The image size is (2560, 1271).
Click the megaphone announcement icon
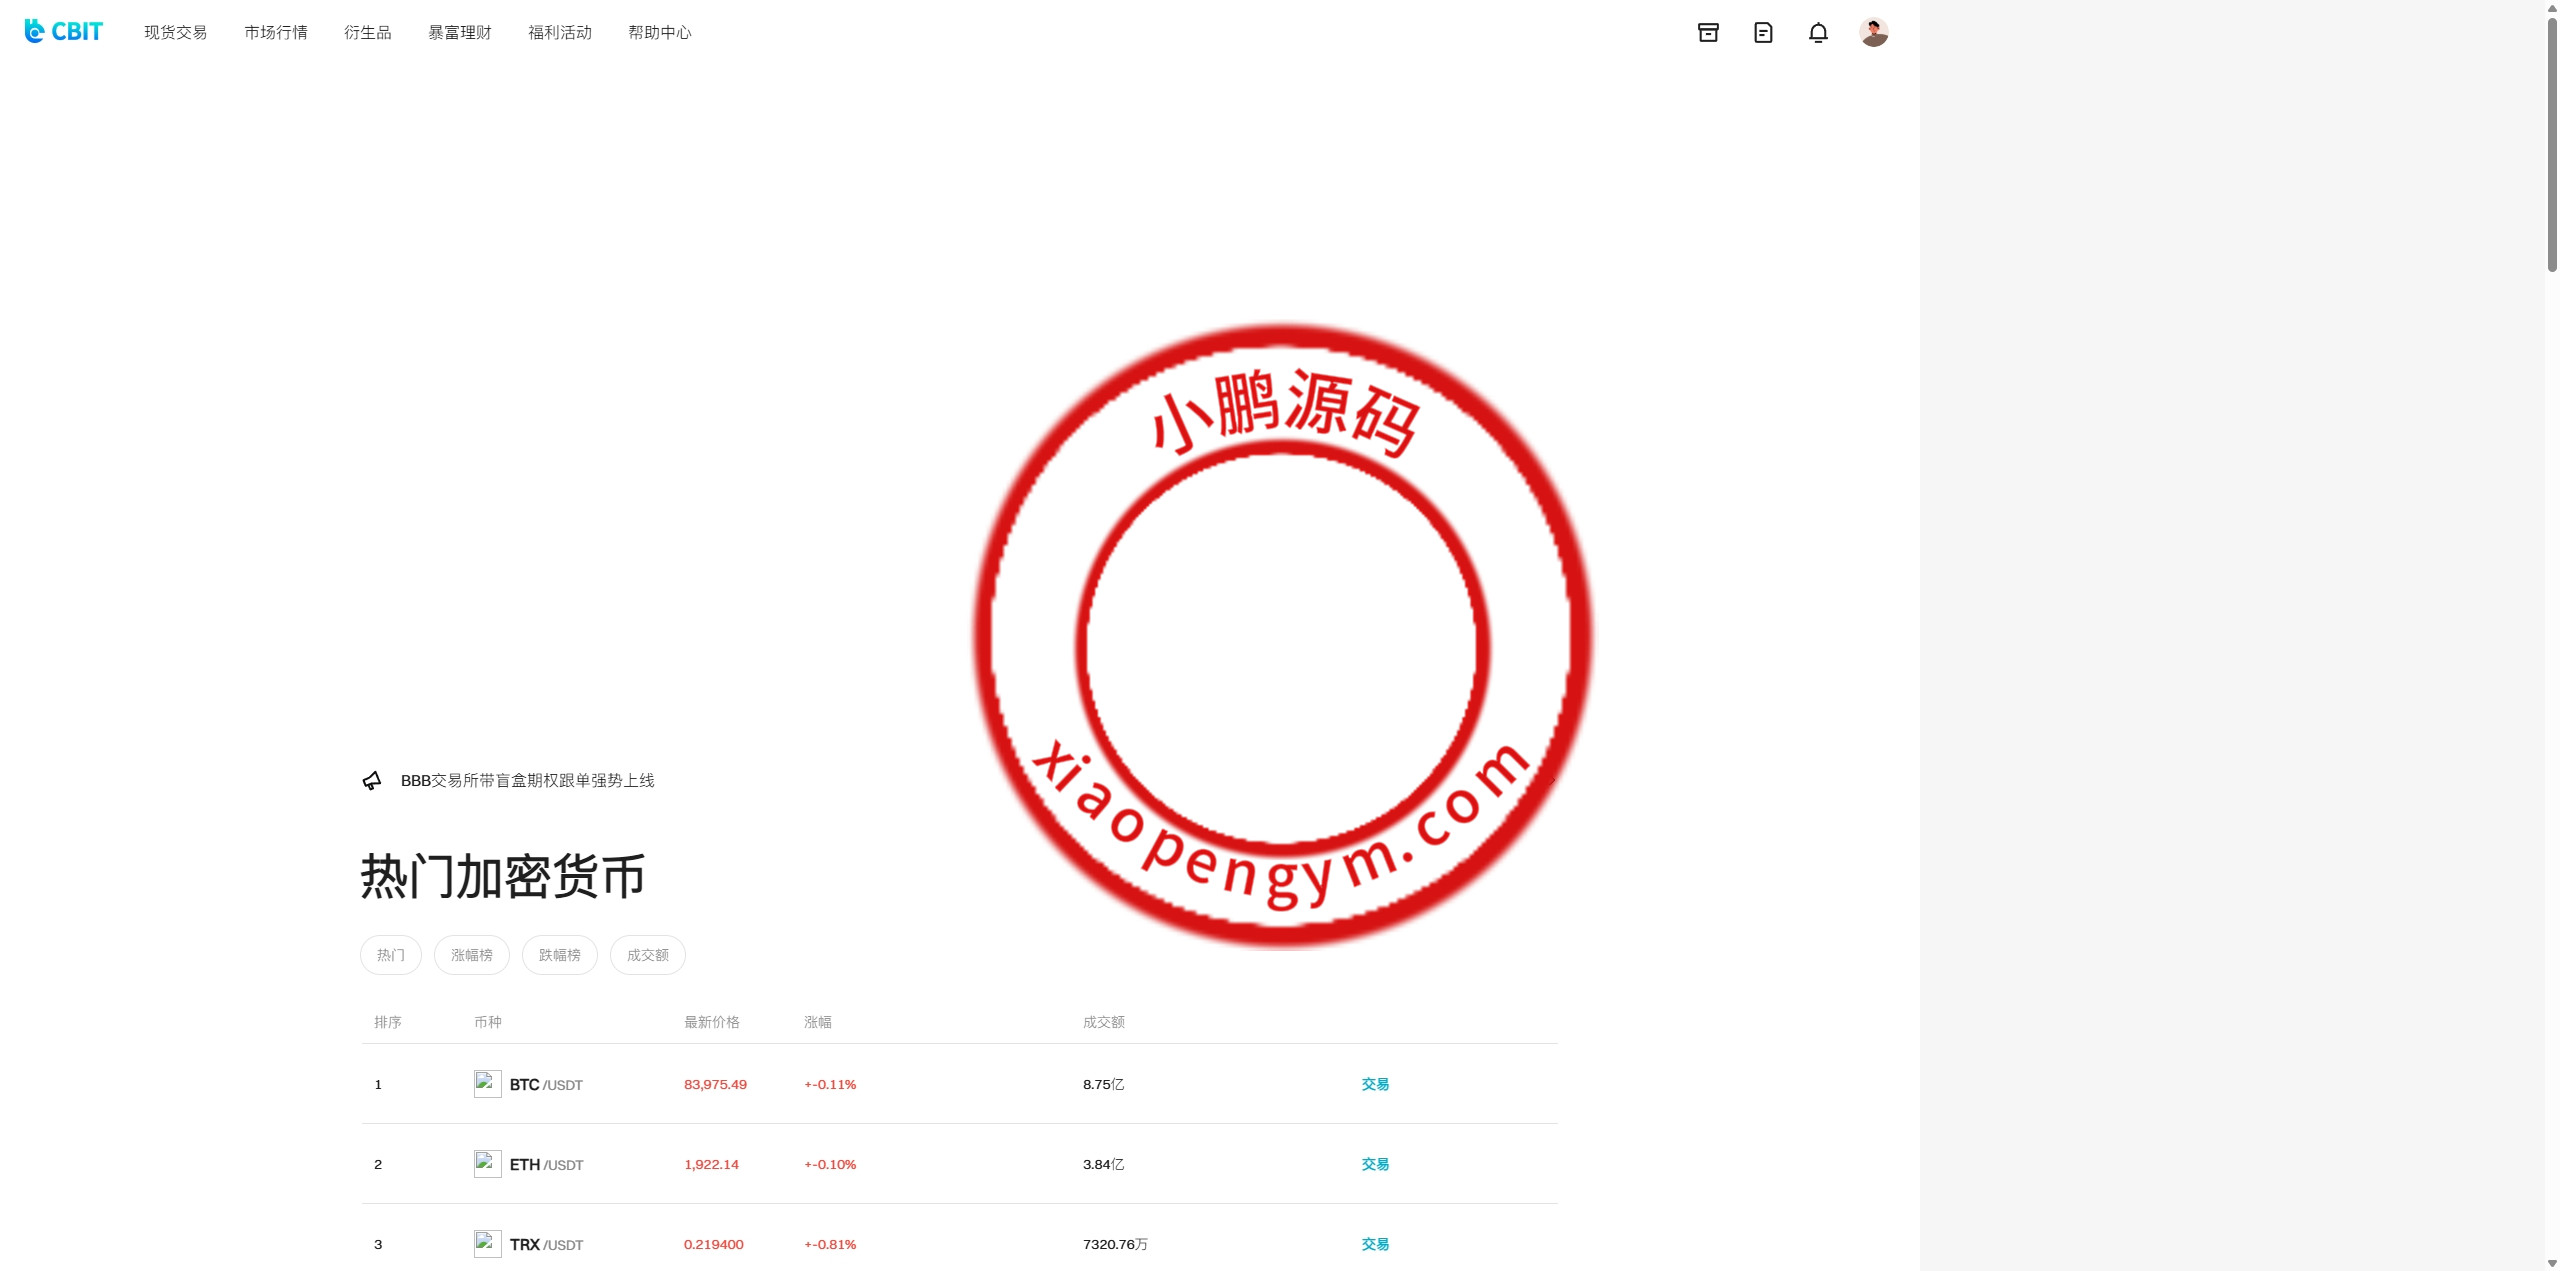[x=372, y=781]
